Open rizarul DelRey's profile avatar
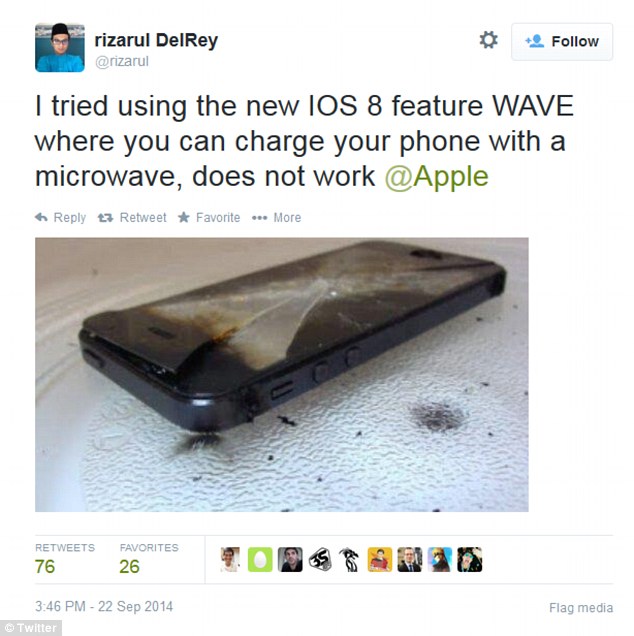 click(x=60, y=47)
